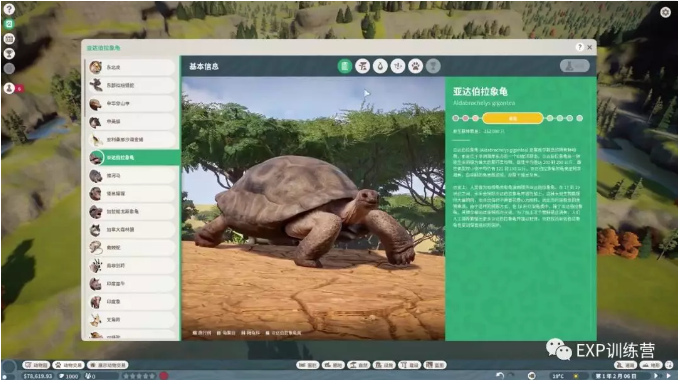Click the 19°C temperature readout
This screenshot has width=678, height=380.
pyautogui.click(x=558, y=376)
